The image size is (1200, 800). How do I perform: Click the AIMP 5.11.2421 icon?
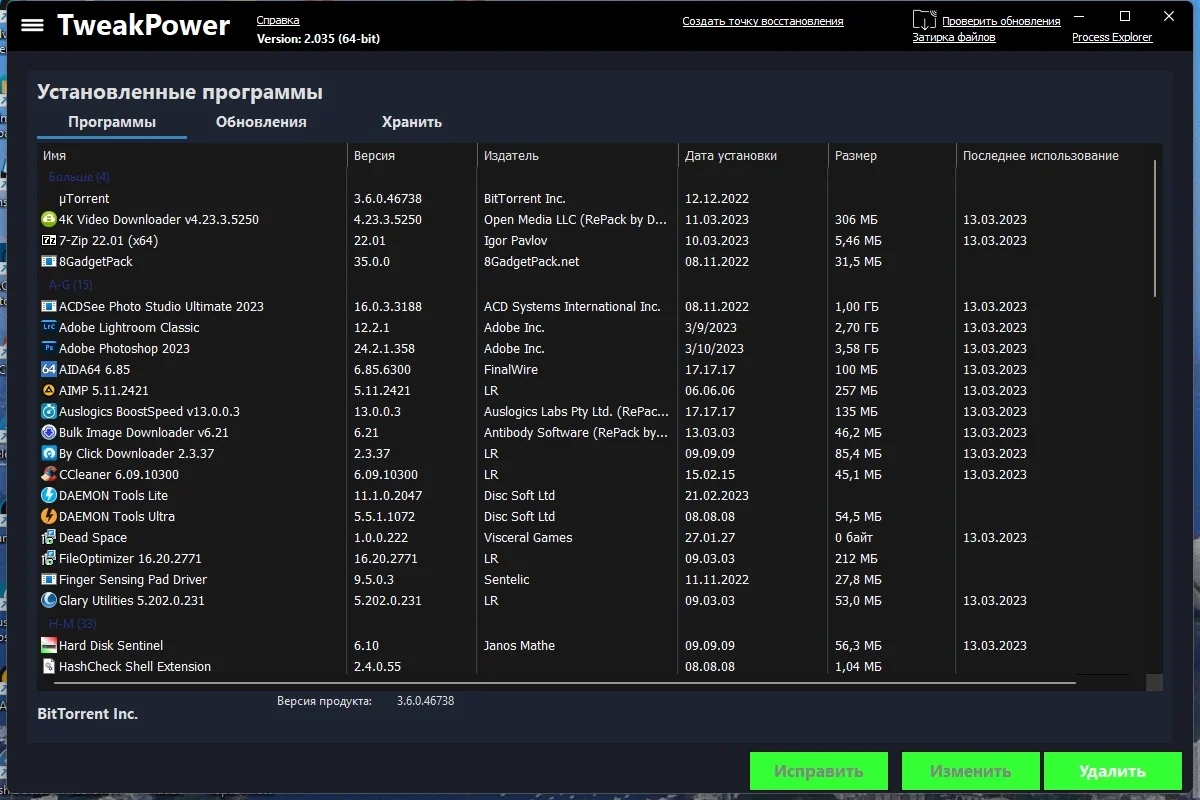49,390
